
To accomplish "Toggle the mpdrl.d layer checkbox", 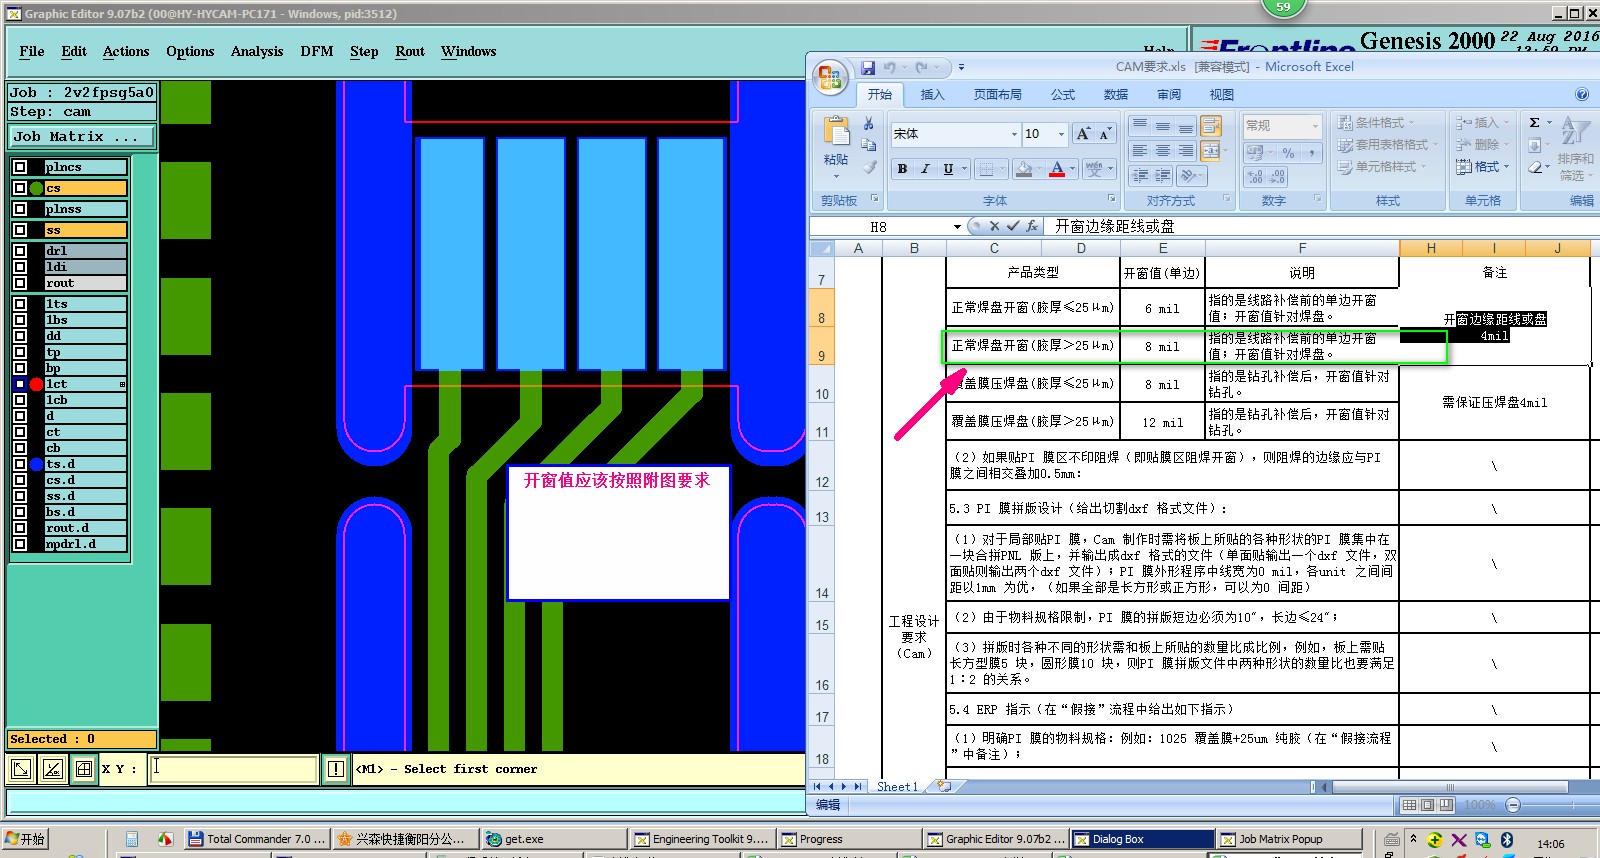I will pyautogui.click(x=20, y=544).
